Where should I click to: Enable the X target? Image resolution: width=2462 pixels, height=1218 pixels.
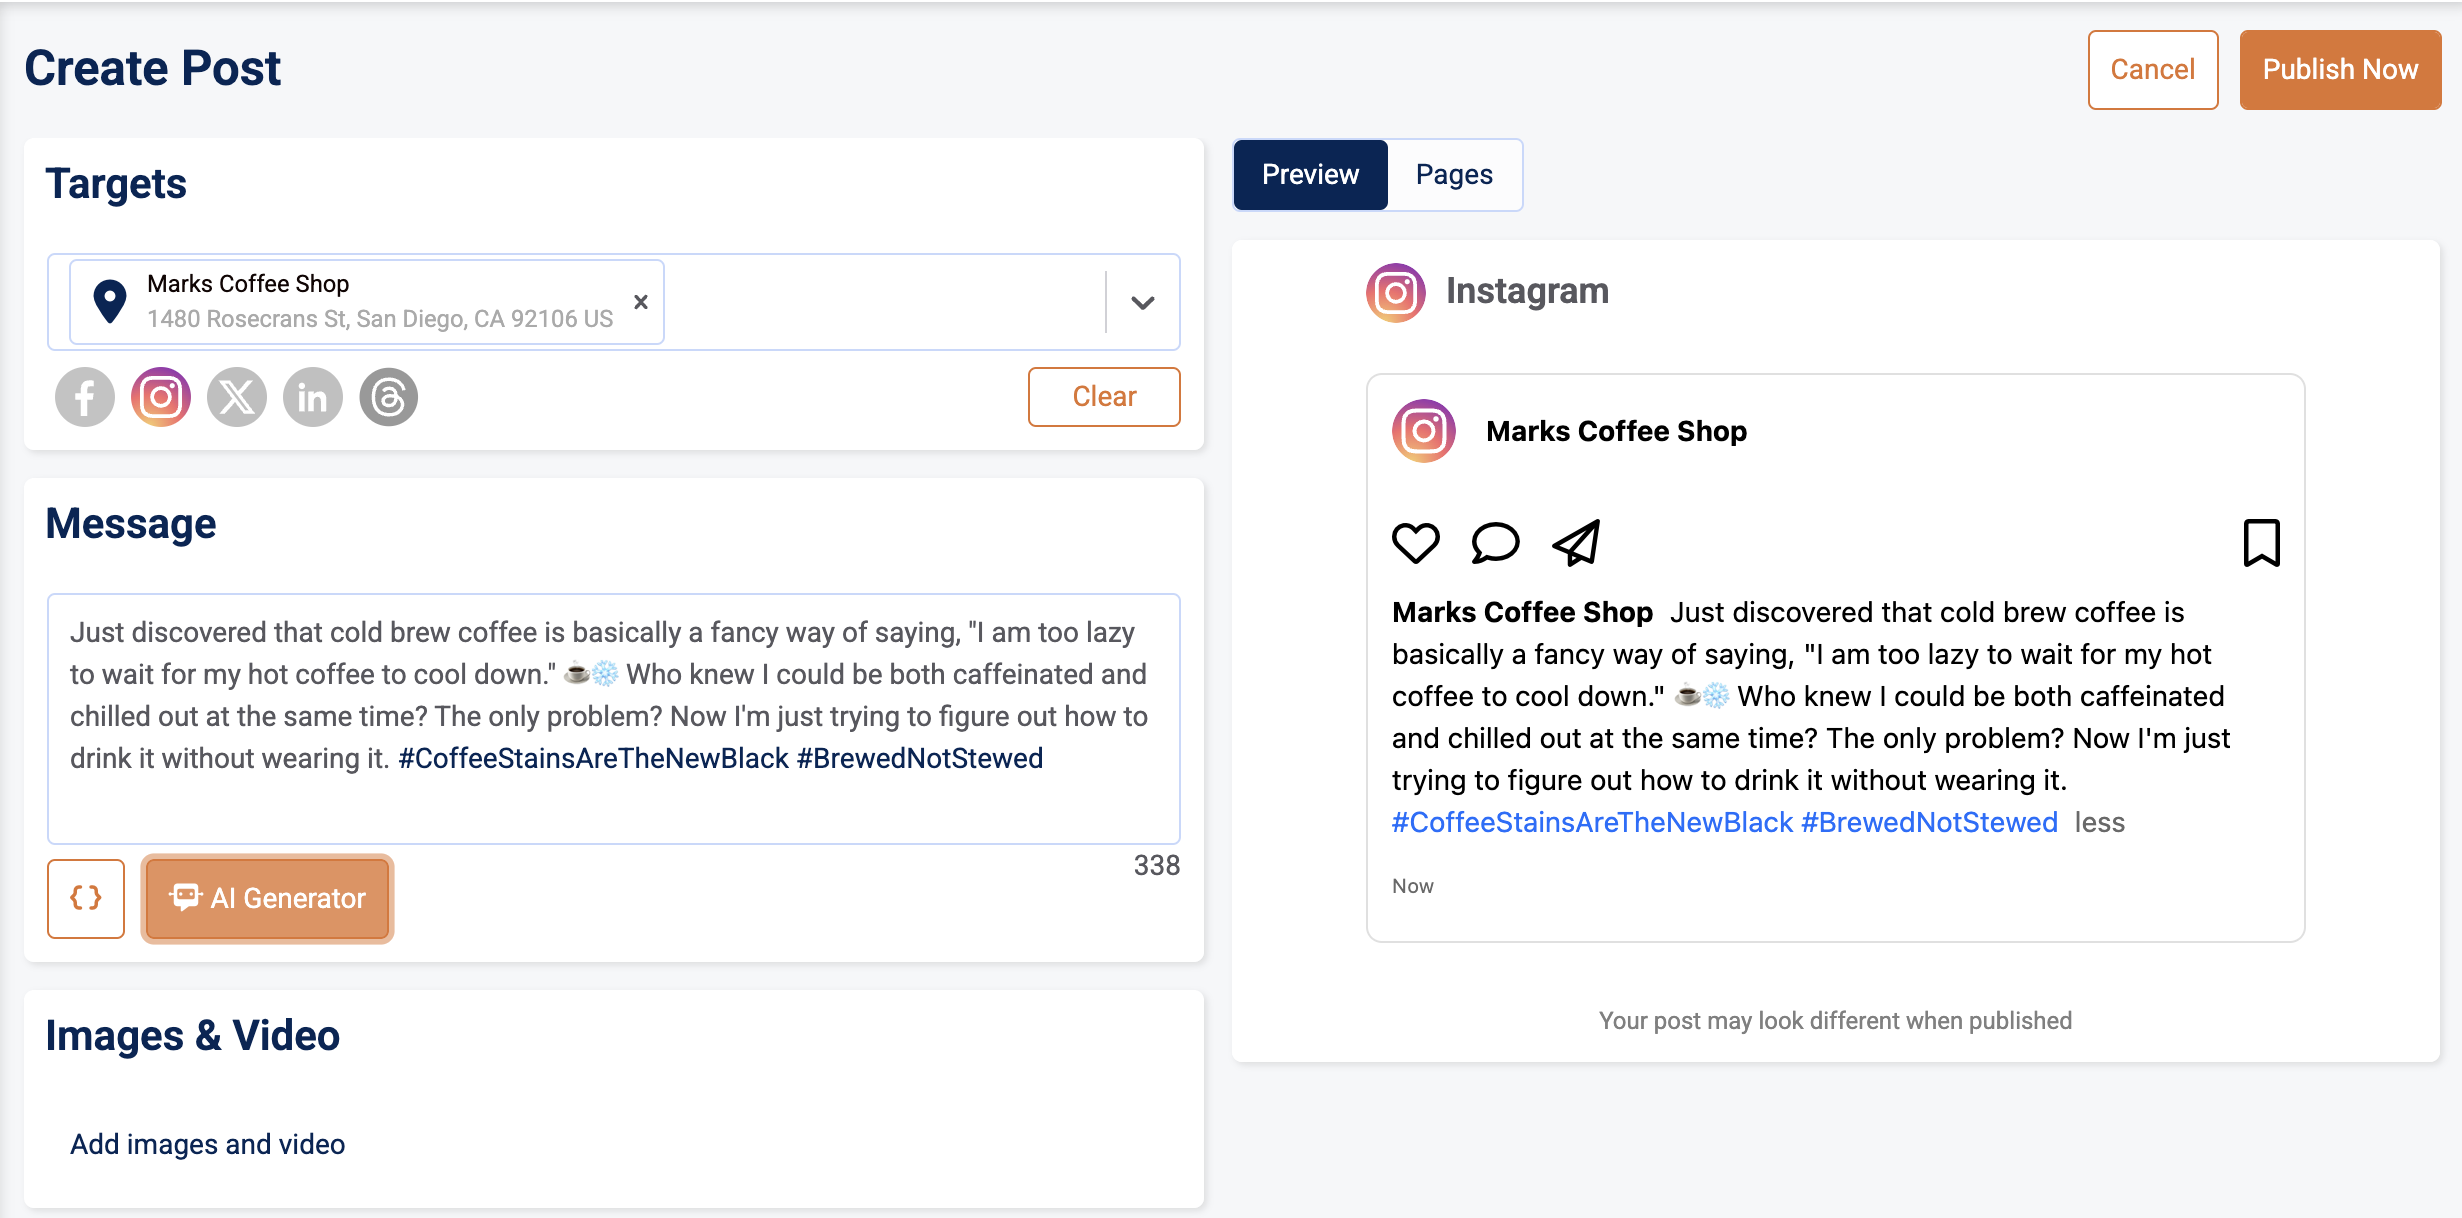click(237, 396)
